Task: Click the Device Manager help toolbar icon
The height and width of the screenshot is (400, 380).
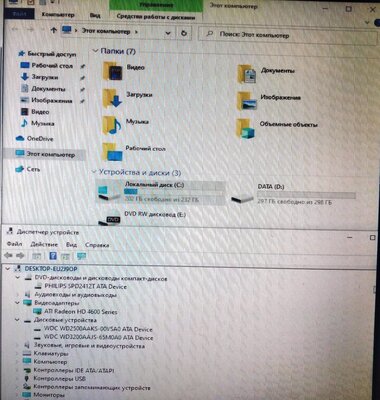Action: click(53, 256)
